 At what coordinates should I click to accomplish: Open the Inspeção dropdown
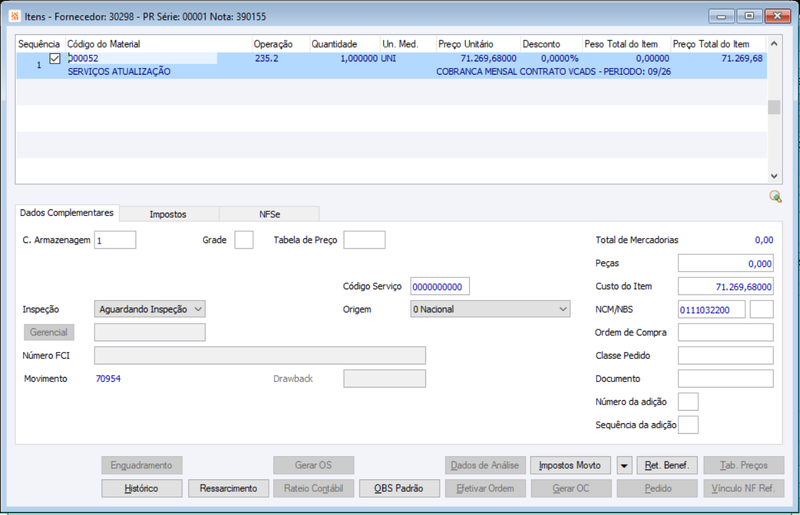(x=149, y=309)
